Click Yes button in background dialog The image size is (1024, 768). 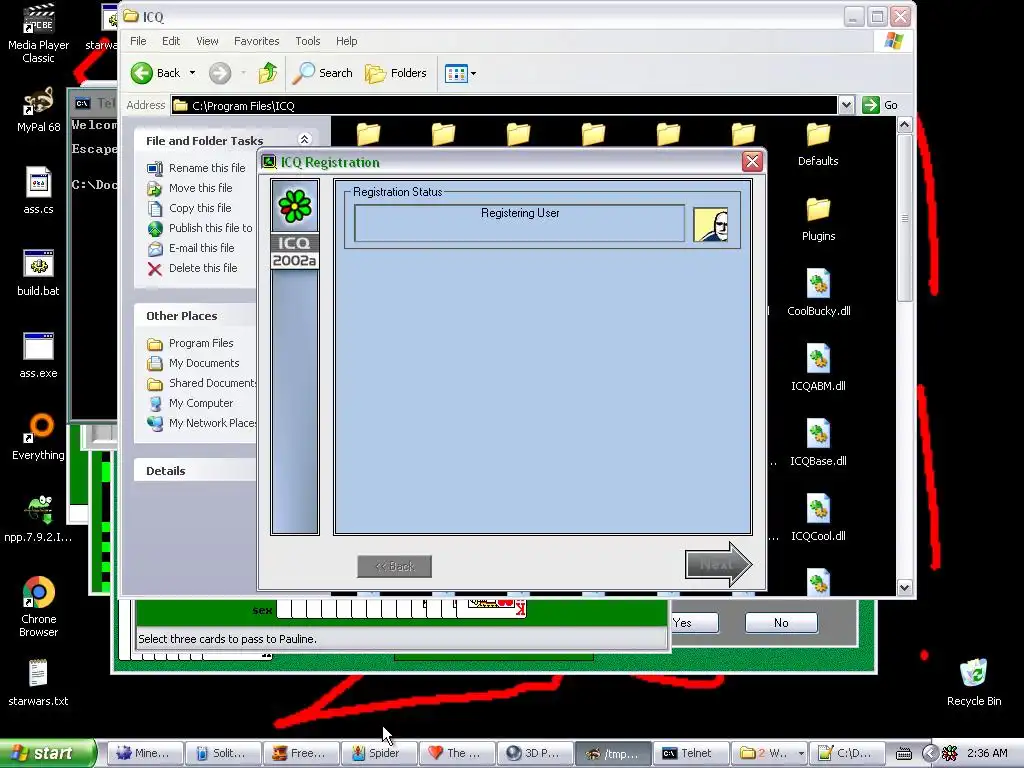click(695, 622)
